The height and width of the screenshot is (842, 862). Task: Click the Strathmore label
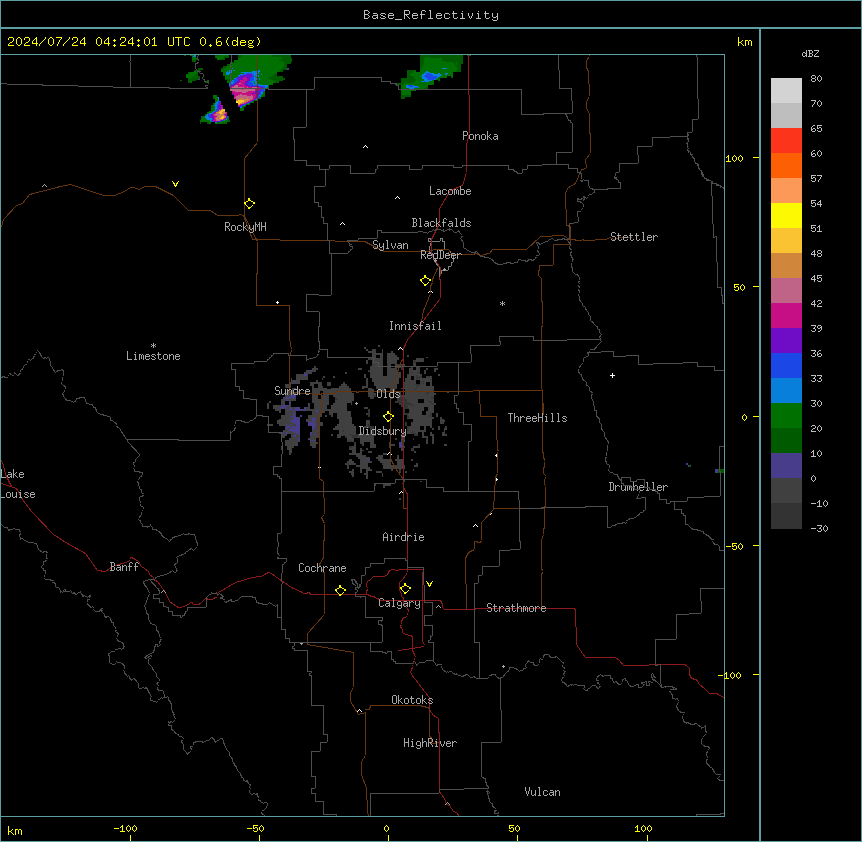[516, 608]
